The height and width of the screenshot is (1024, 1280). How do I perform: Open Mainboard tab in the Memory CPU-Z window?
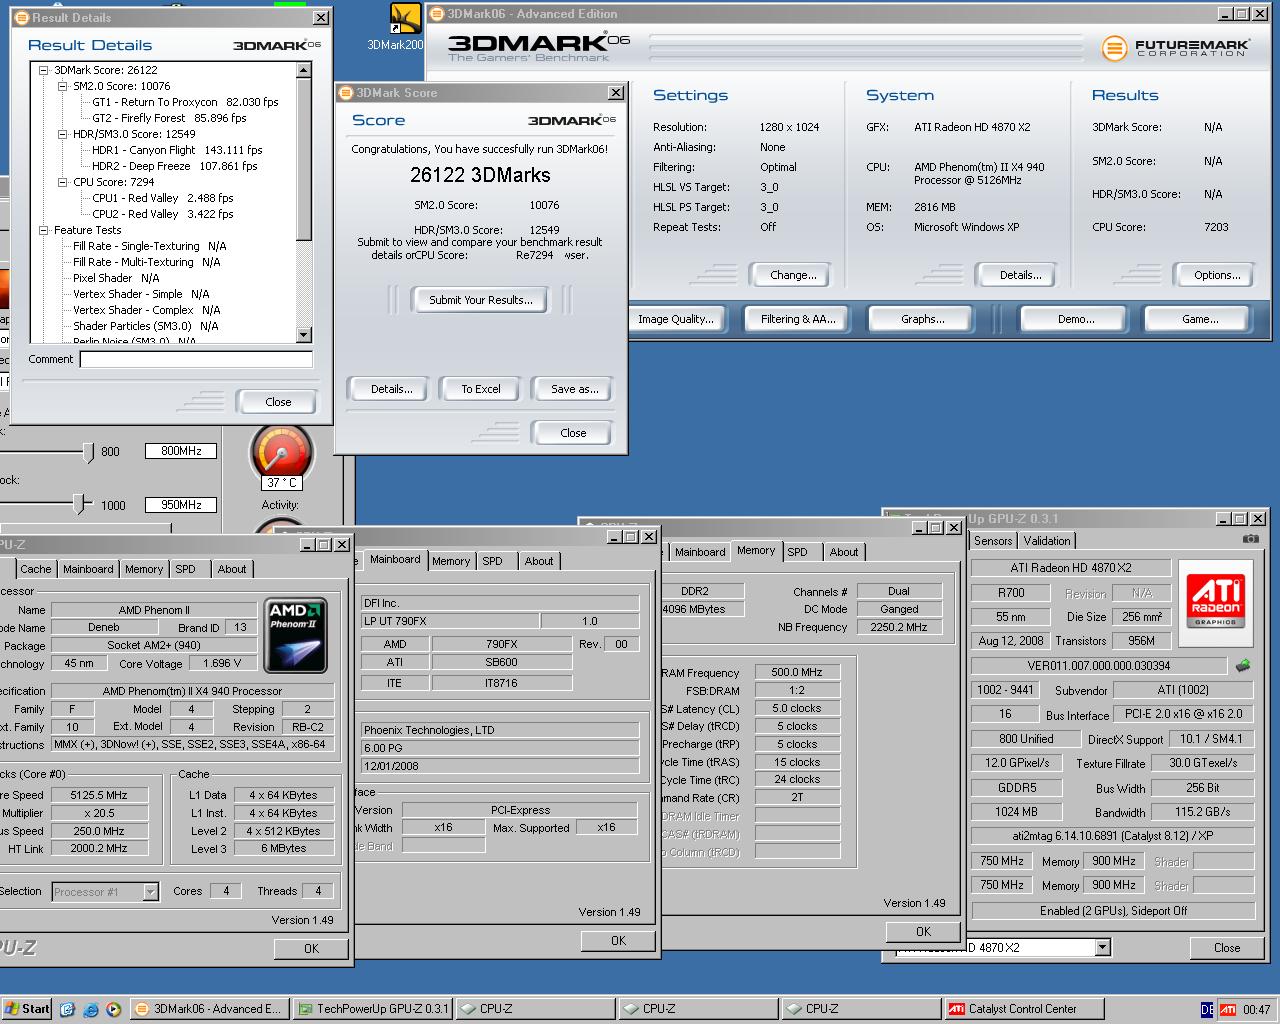700,552
